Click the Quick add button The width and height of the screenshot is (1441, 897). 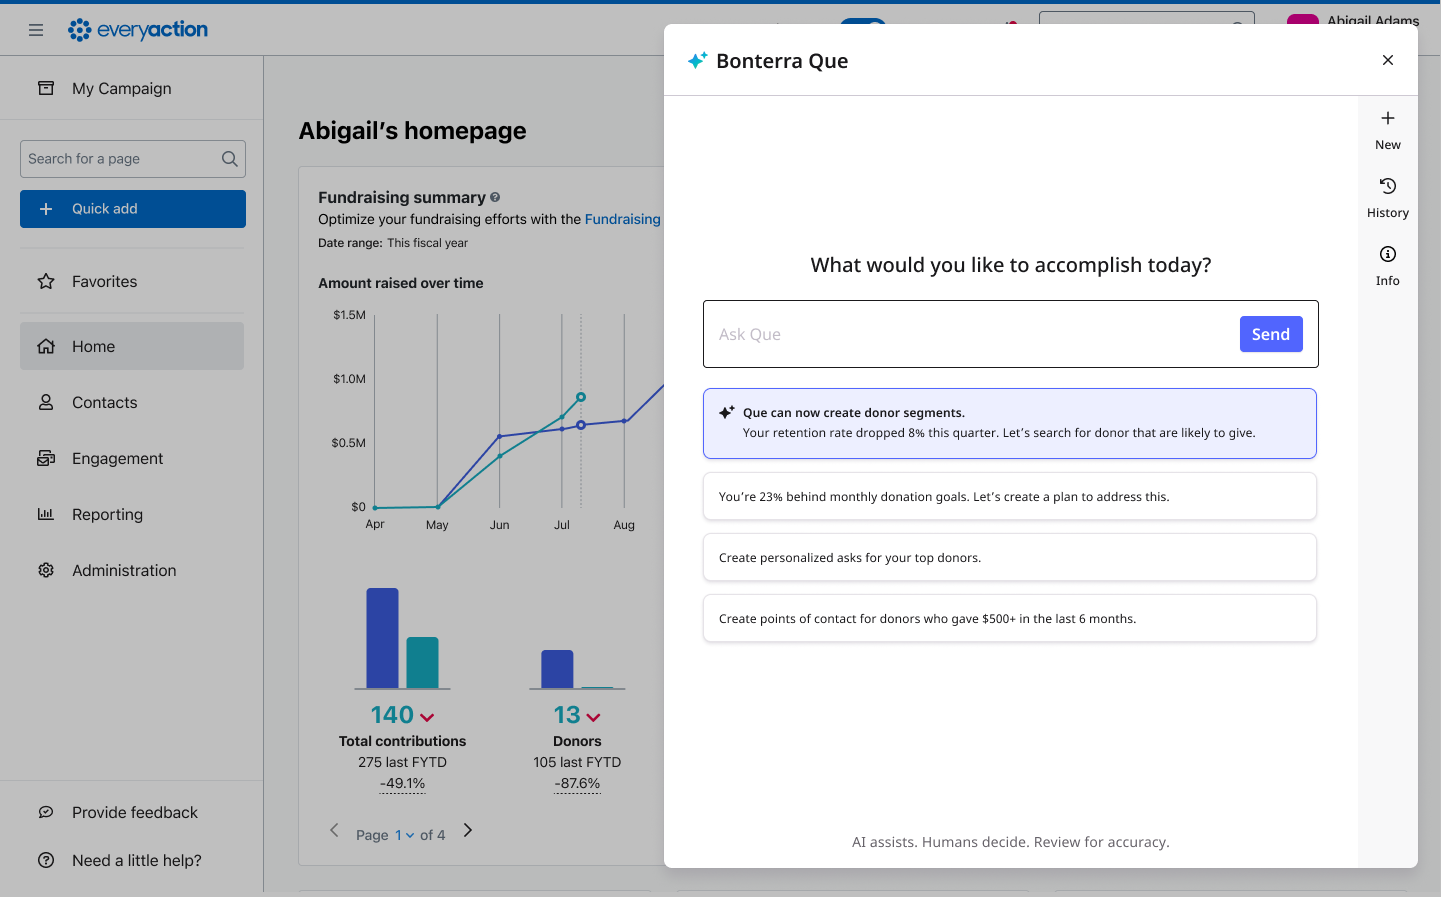[x=133, y=209]
